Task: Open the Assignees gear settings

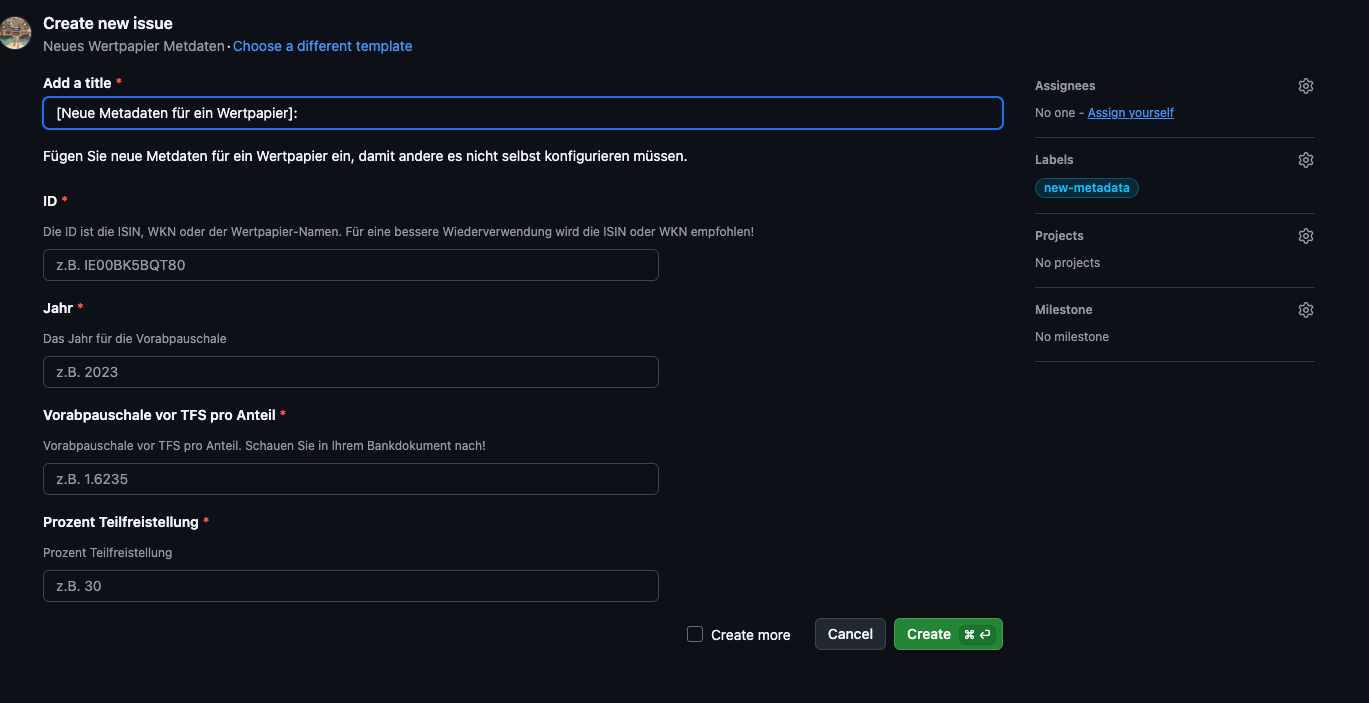Action: [x=1305, y=86]
